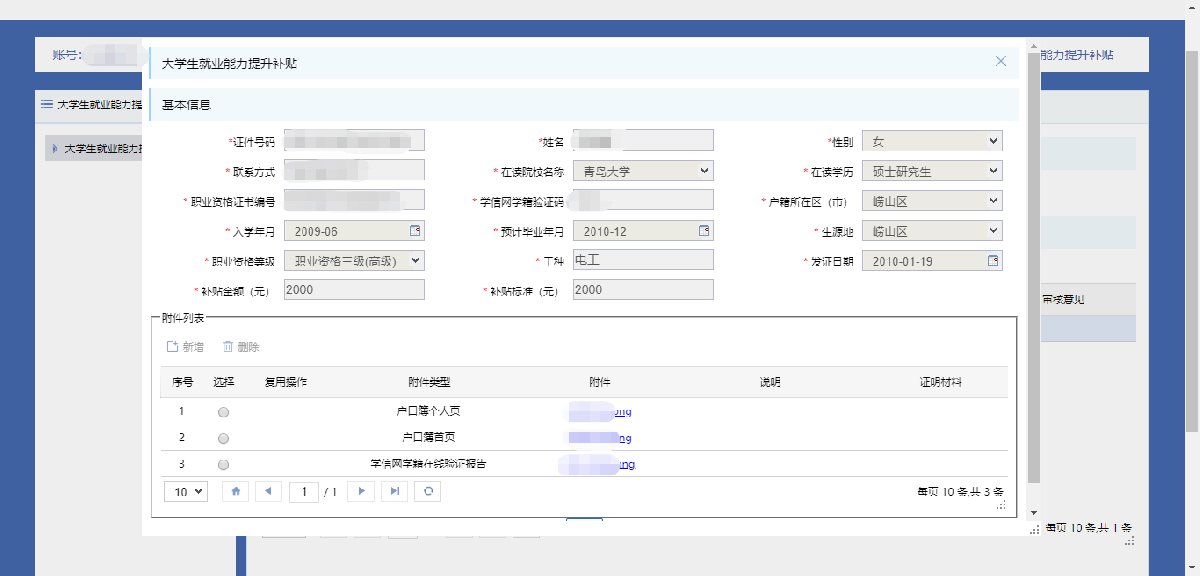Expand the 在读院校名称 dropdown
Screen dimensions: 1200x576
pos(643,171)
